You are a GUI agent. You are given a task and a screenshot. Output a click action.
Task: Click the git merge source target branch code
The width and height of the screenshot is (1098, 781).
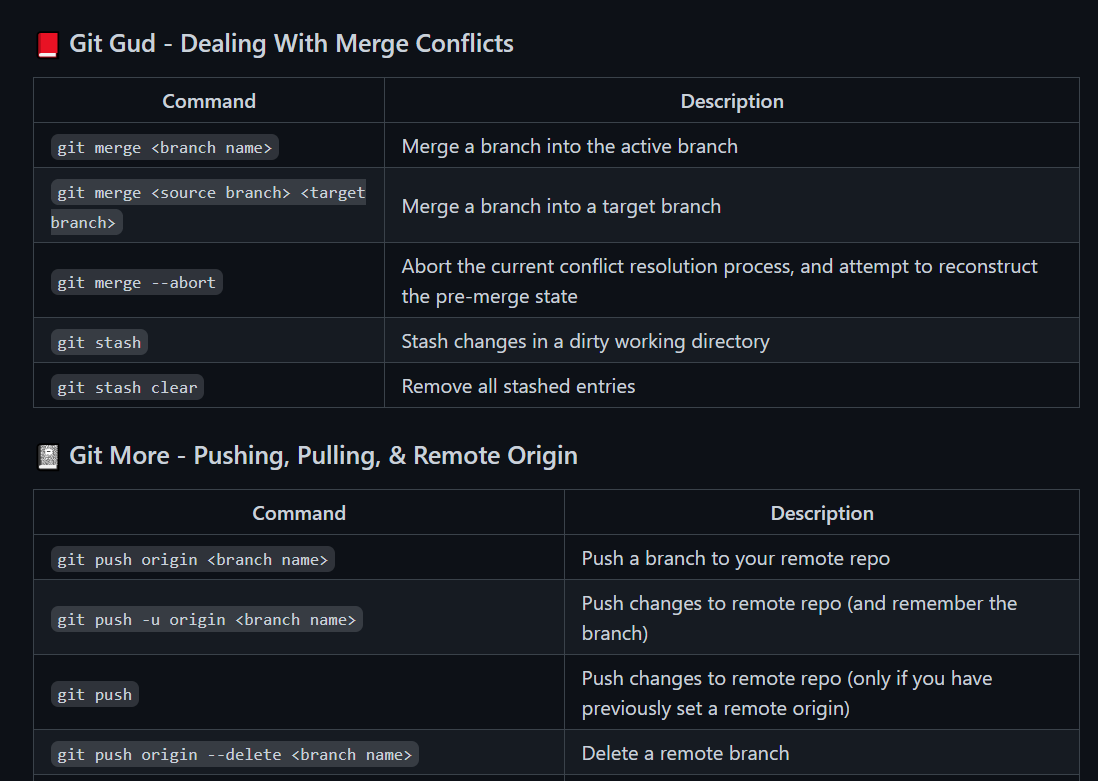[x=209, y=207]
